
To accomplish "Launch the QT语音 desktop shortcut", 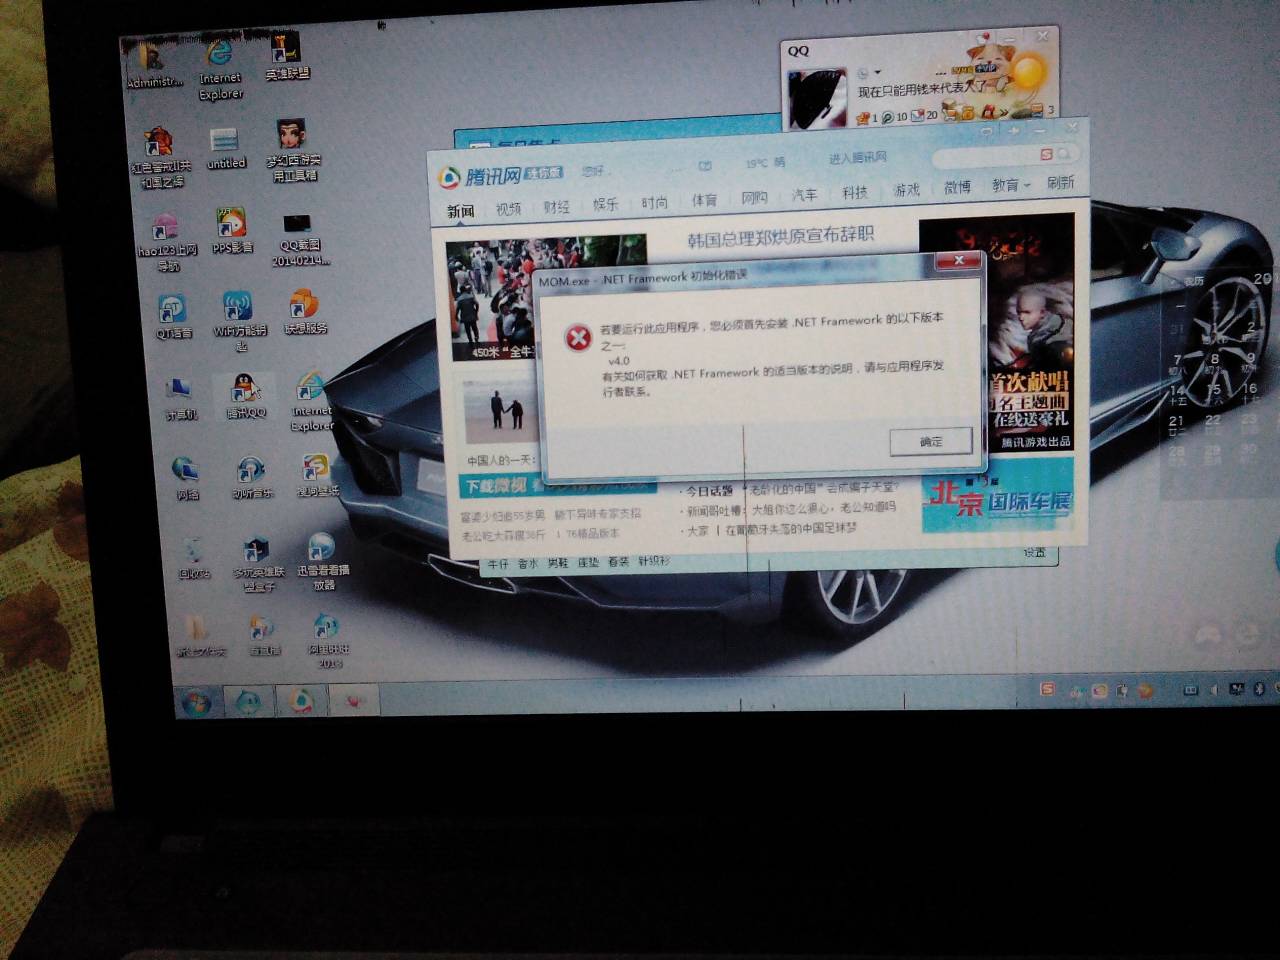I will (x=173, y=317).
